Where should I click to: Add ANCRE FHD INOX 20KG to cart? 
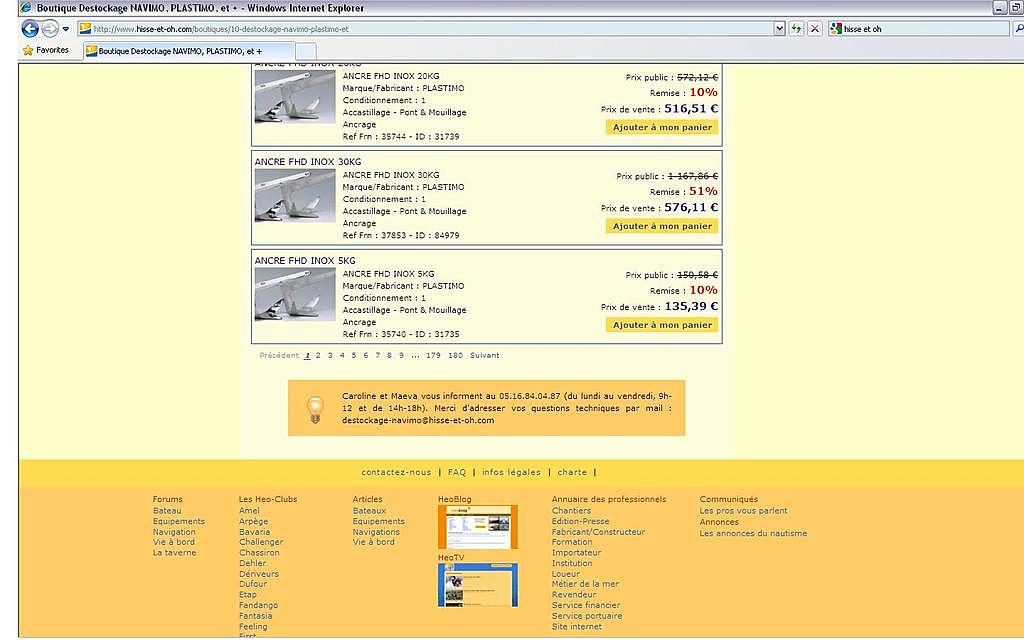(662, 127)
